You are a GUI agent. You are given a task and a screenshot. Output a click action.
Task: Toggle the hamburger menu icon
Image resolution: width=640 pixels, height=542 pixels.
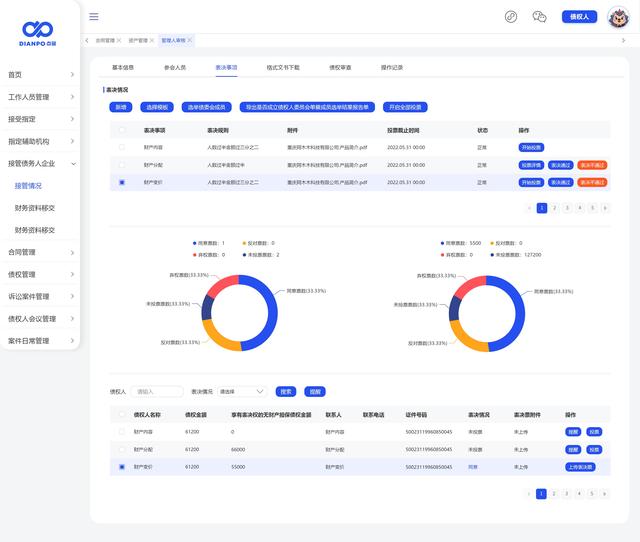94,17
